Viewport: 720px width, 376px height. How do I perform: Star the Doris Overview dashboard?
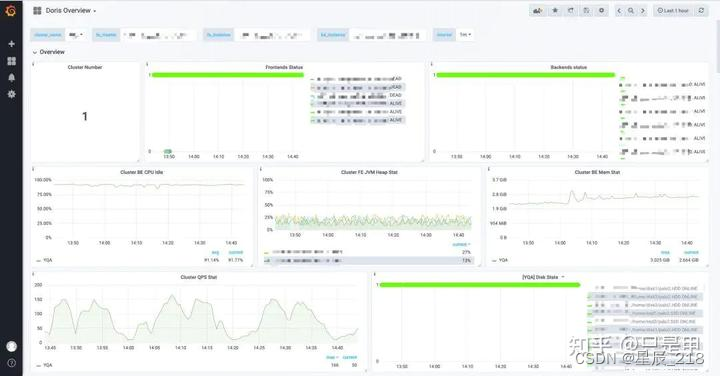pos(555,11)
